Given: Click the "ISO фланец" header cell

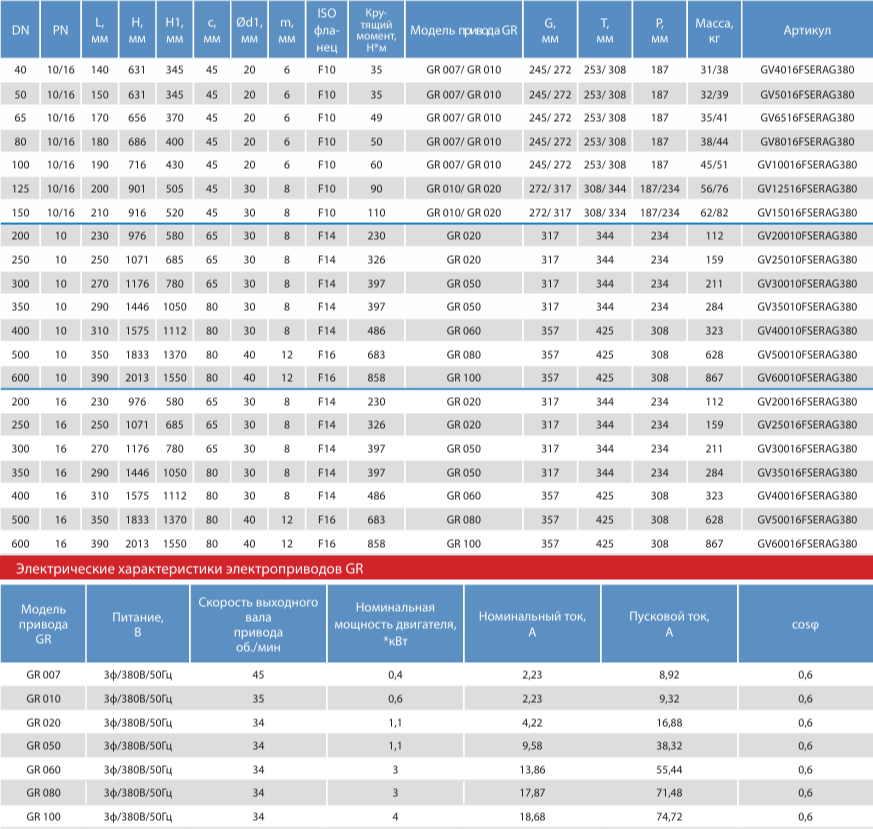Looking at the screenshot, I should click(327, 30).
